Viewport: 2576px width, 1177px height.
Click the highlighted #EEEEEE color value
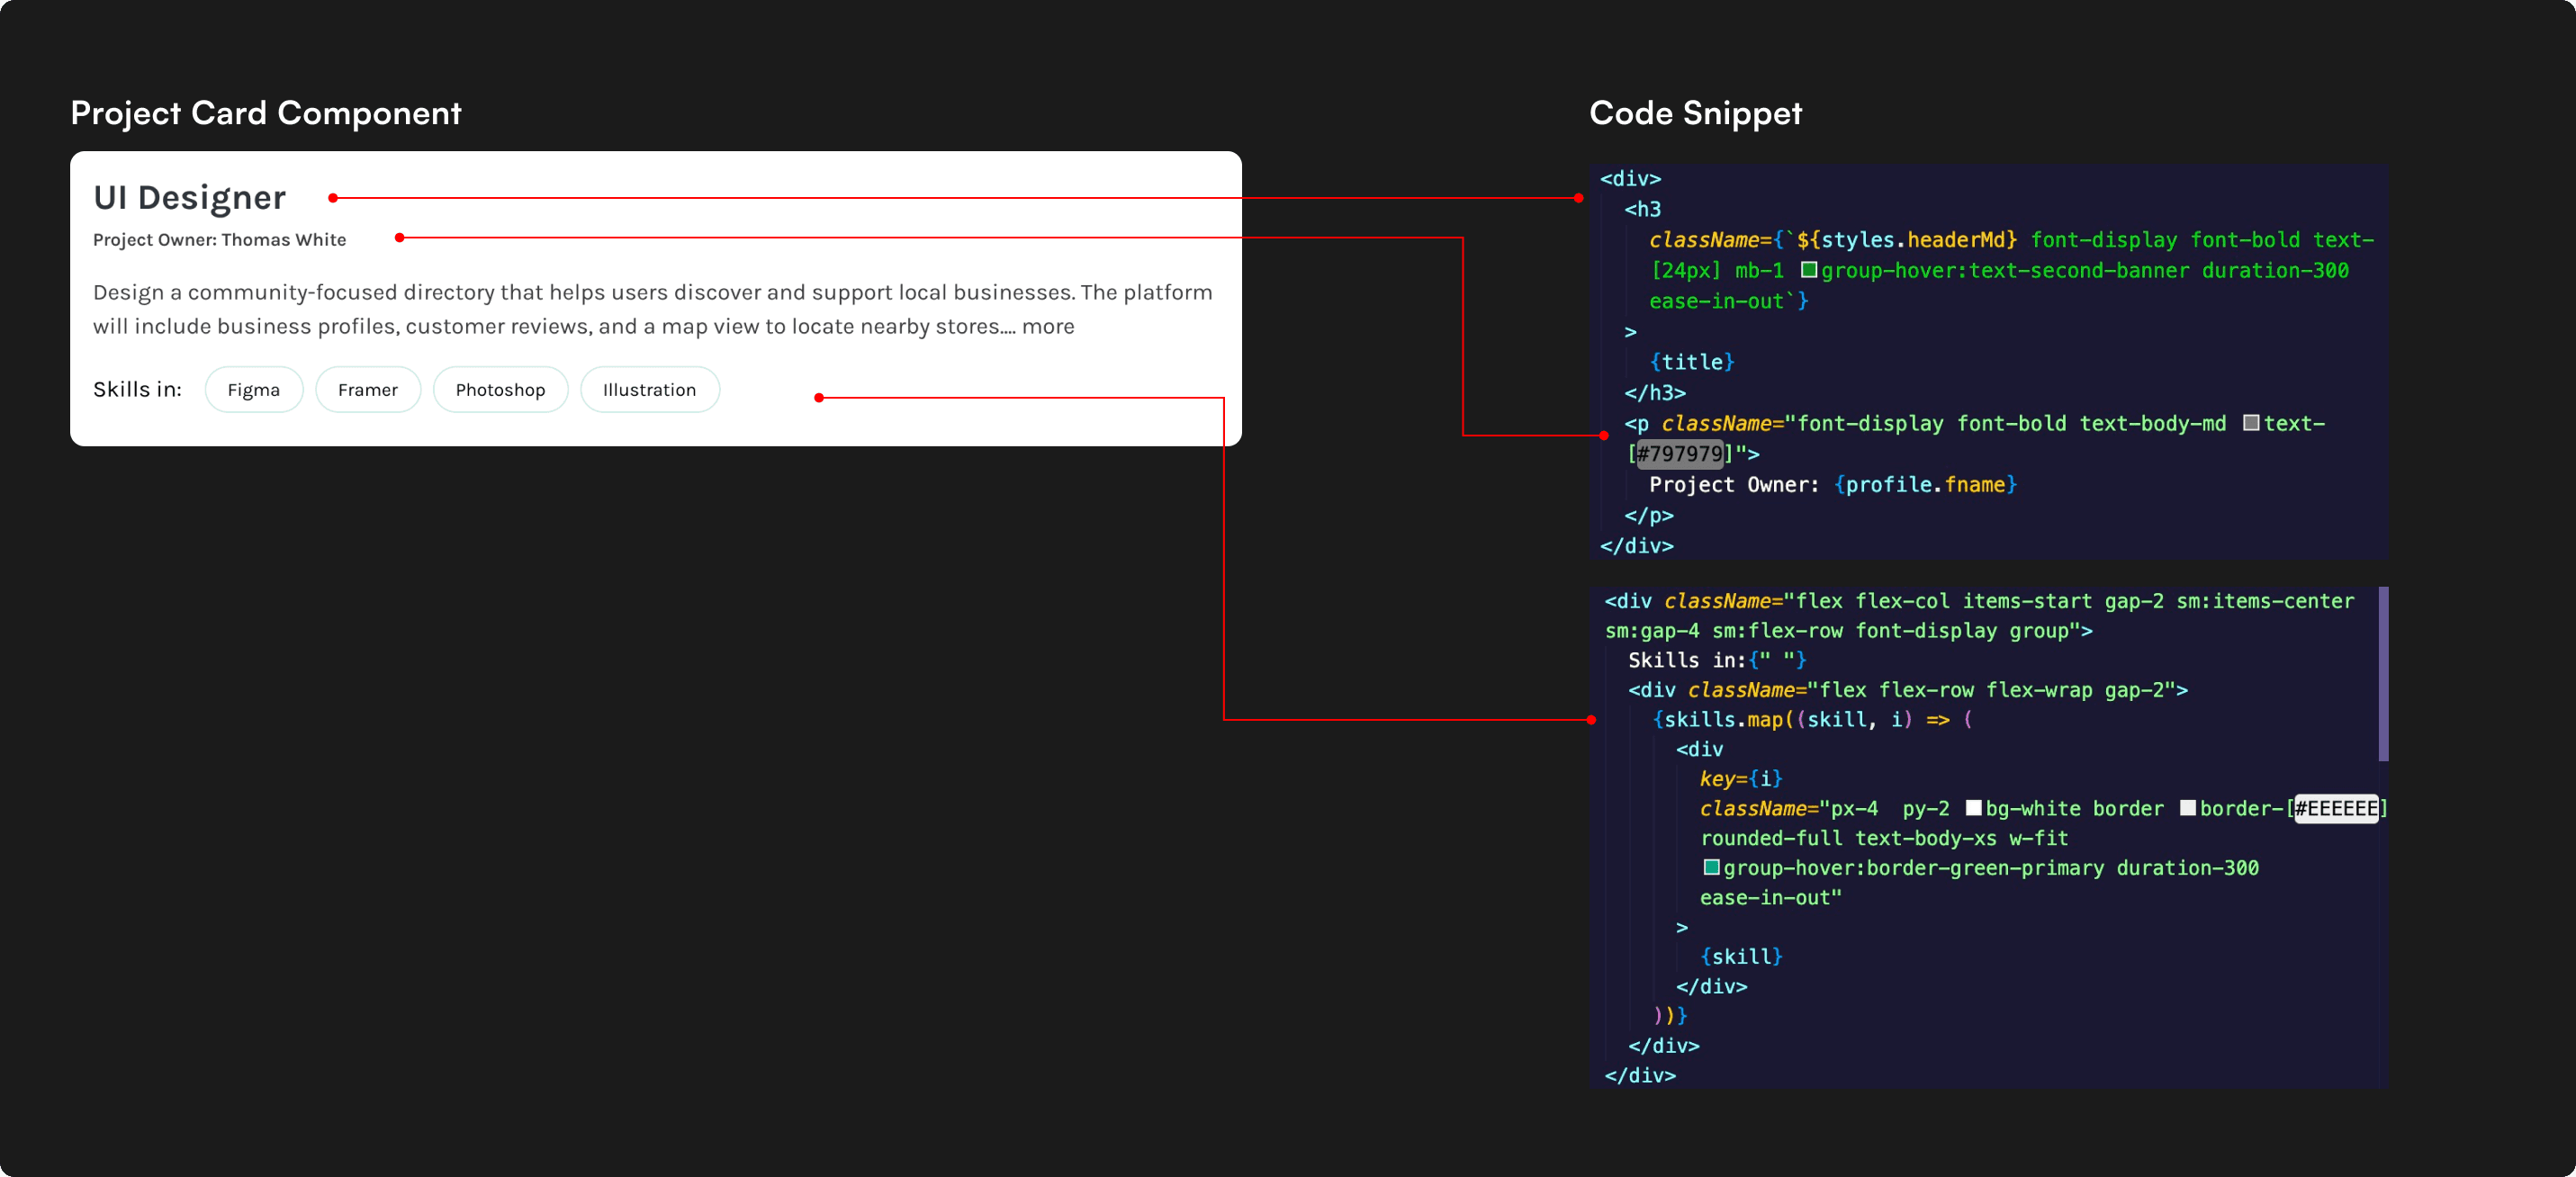pos(2335,808)
